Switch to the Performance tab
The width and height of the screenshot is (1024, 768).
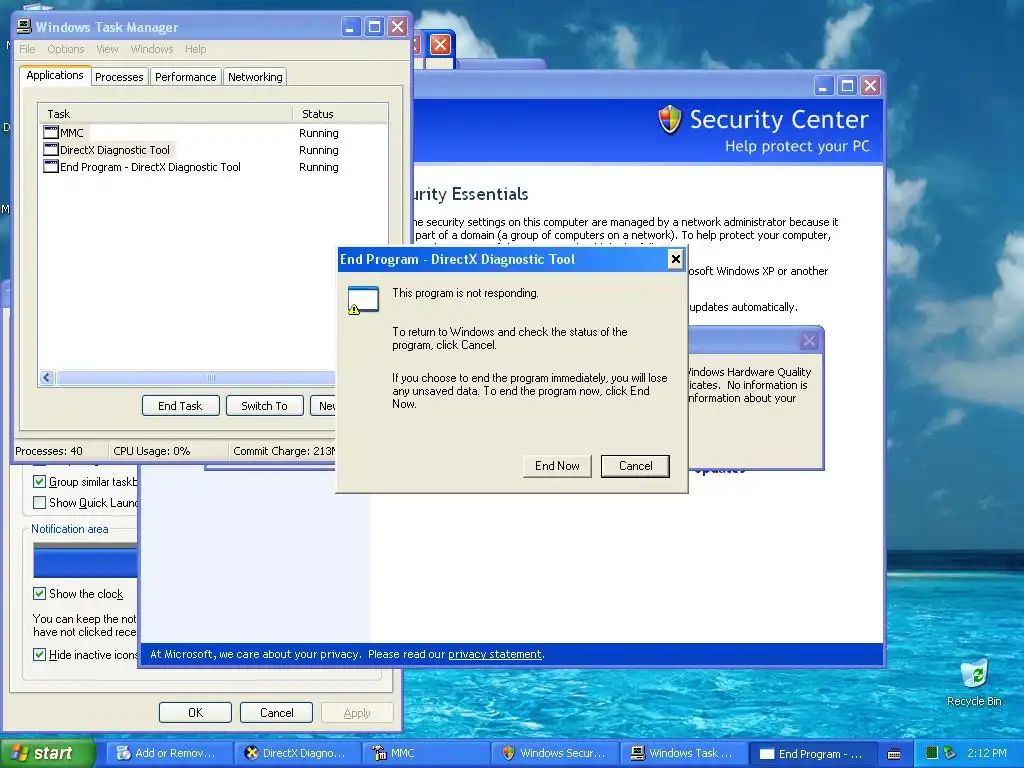pyautogui.click(x=185, y=77)
